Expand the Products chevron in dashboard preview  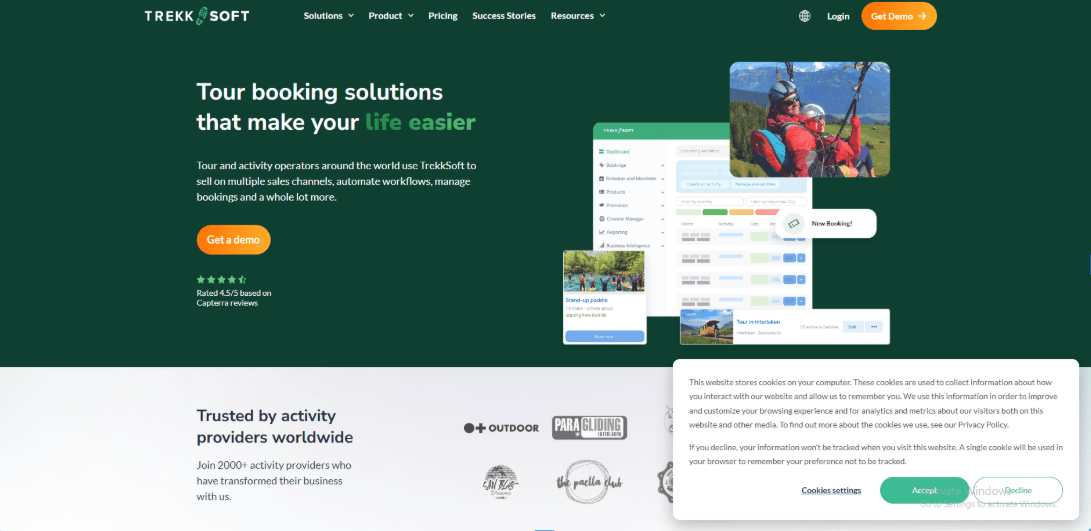(662, 192)
